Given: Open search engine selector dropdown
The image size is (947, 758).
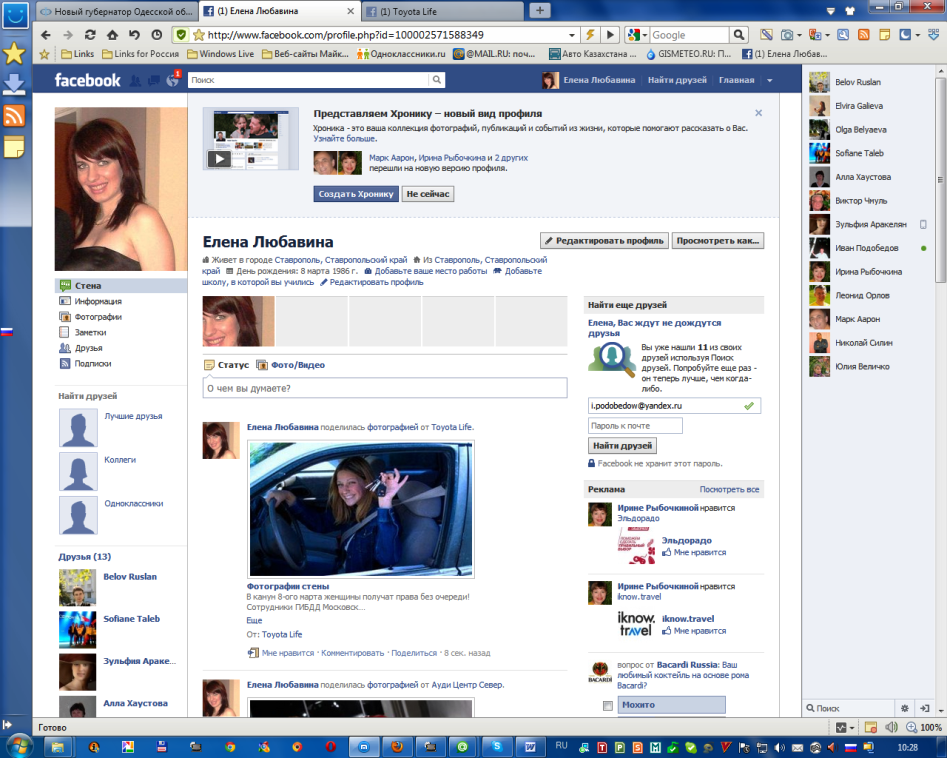Looking at the screenshot, I should coord(645,35).
